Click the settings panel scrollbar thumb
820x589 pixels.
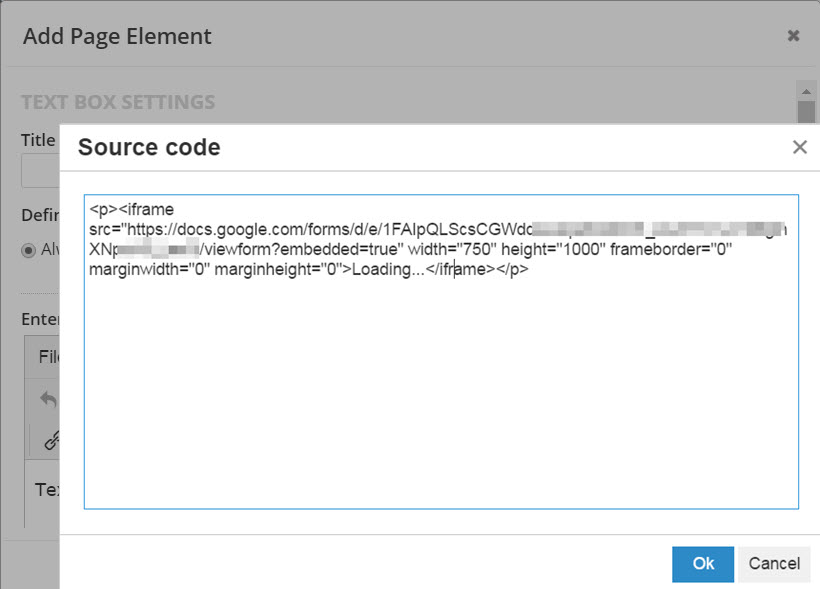click(x=805, y=110)
